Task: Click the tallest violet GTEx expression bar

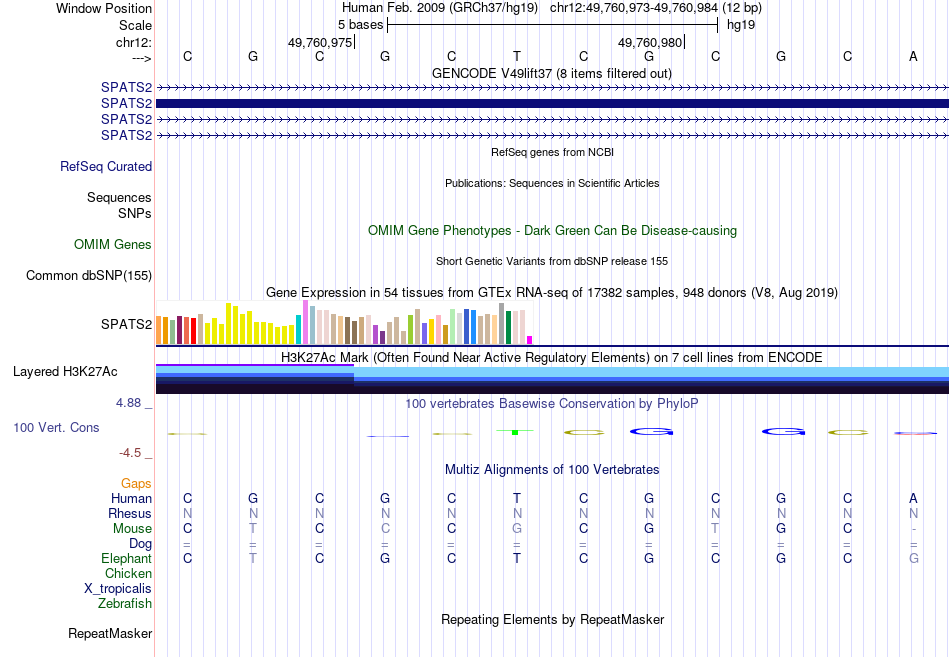Action: (x=305, y=322)
